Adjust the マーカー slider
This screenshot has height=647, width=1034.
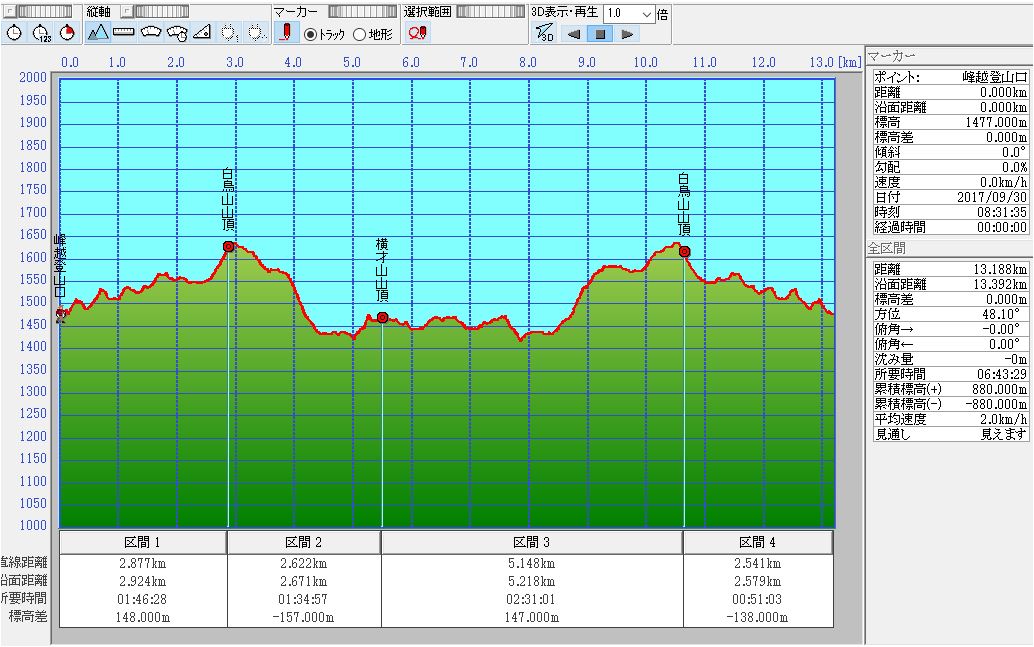pos(363,12)
